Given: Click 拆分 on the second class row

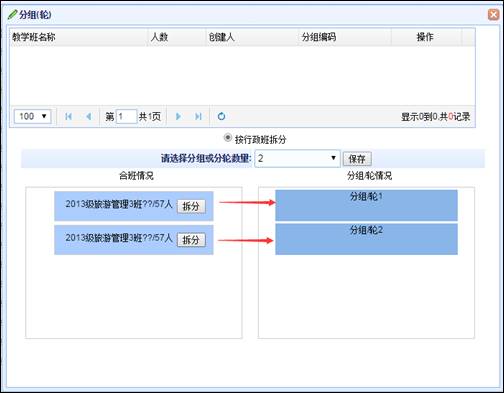Looking at the screenshot, I should pyautogui.click(x=191, y=240).
